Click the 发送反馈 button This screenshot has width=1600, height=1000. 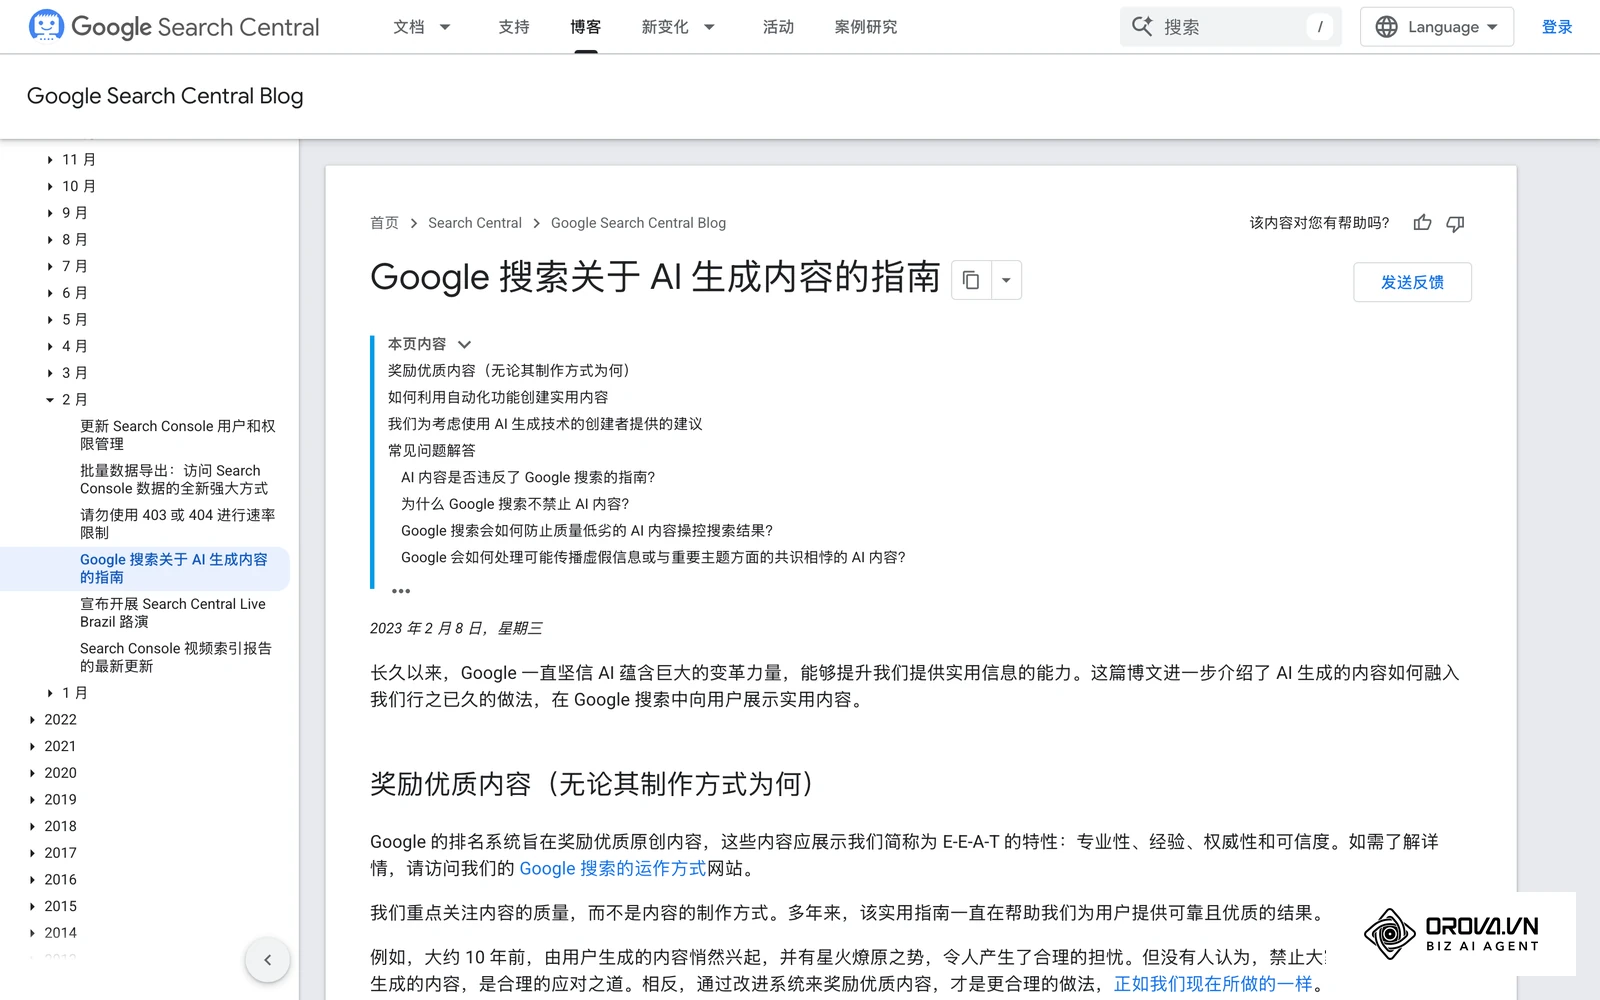[x=1412, y=282]
